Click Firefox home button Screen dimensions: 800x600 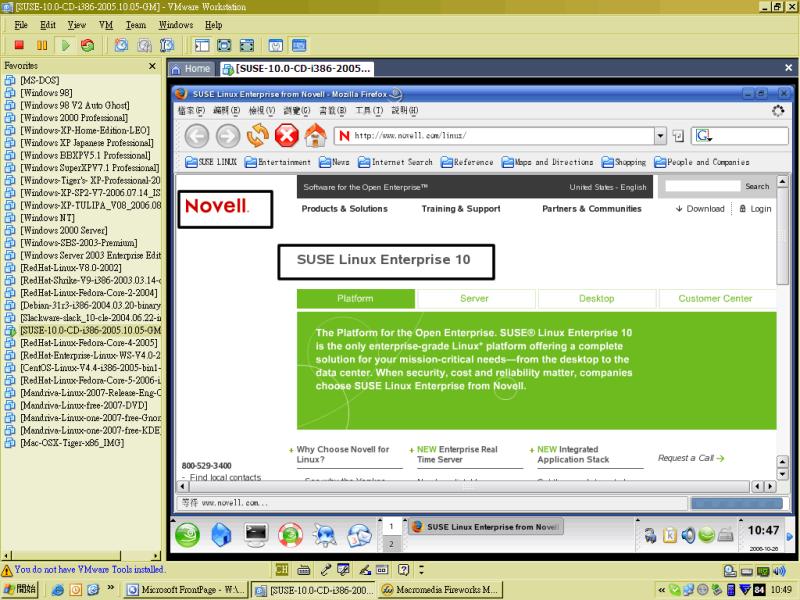click(x=315, y=135)
